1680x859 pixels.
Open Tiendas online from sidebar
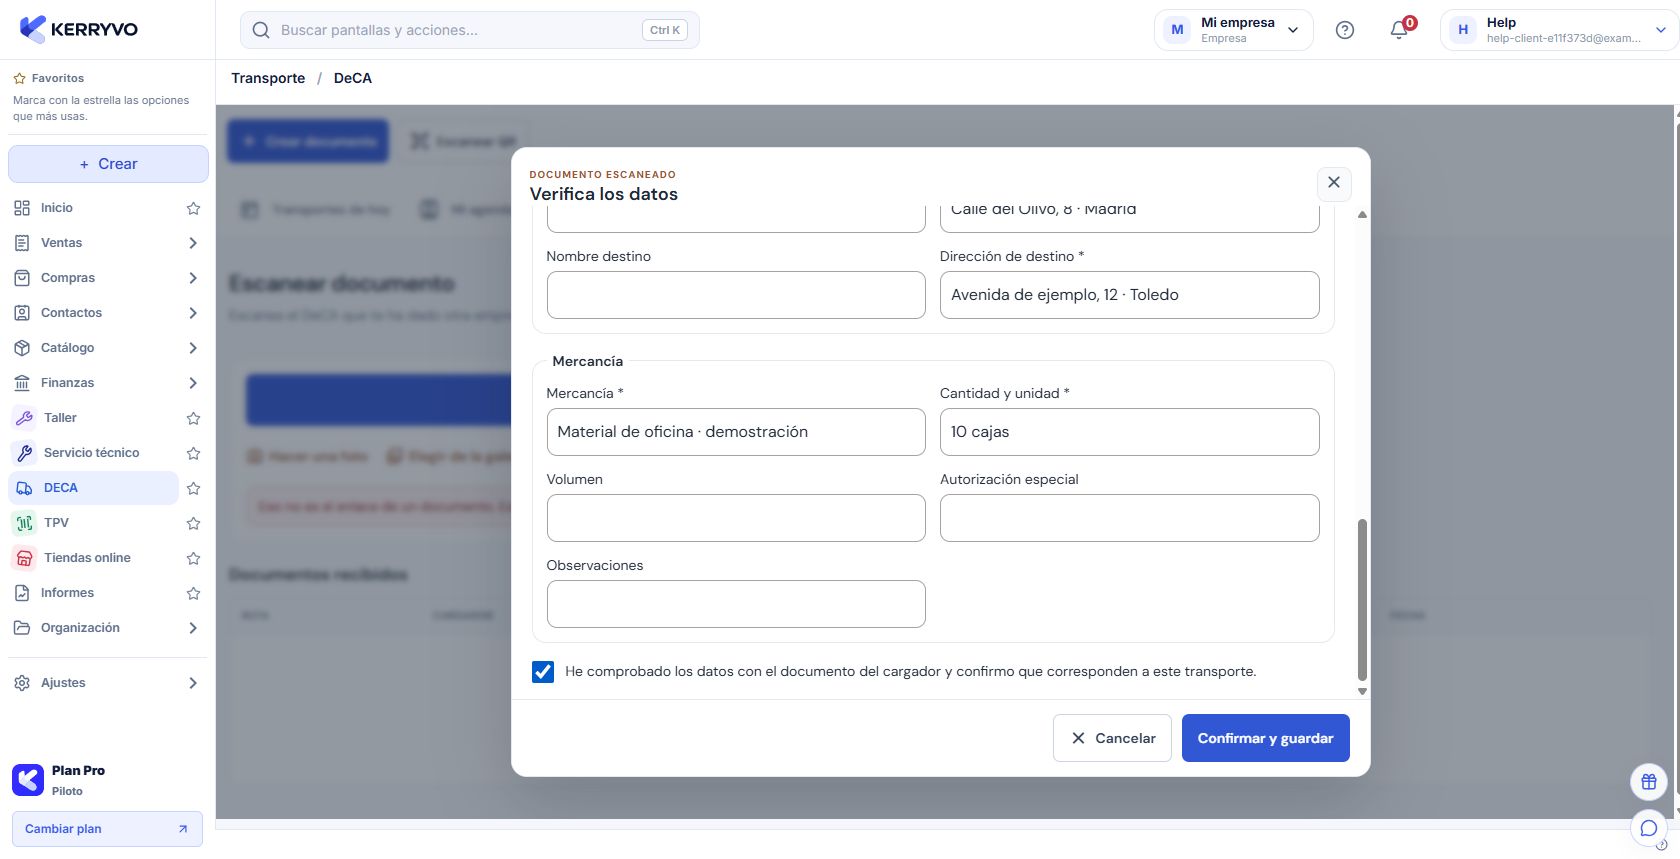(93, 558)
